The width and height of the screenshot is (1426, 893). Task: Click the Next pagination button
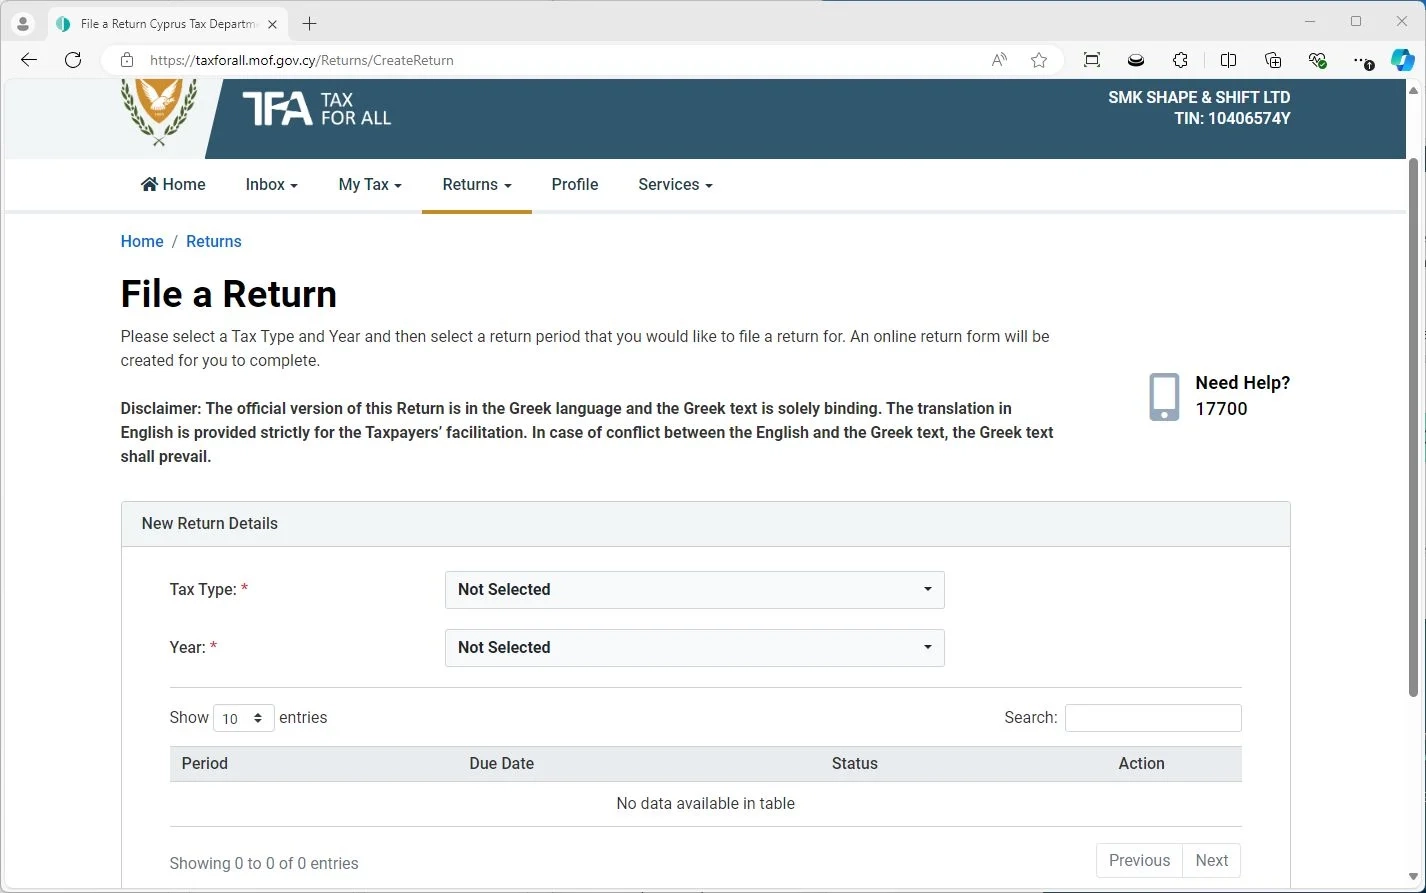pos(1211,860)
